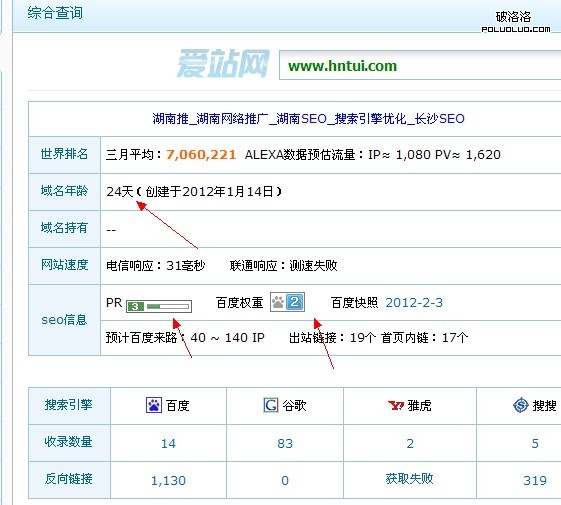Click the green PR 3 rank bar
Screen dimensions: 561x505
[x=159, y=306]
